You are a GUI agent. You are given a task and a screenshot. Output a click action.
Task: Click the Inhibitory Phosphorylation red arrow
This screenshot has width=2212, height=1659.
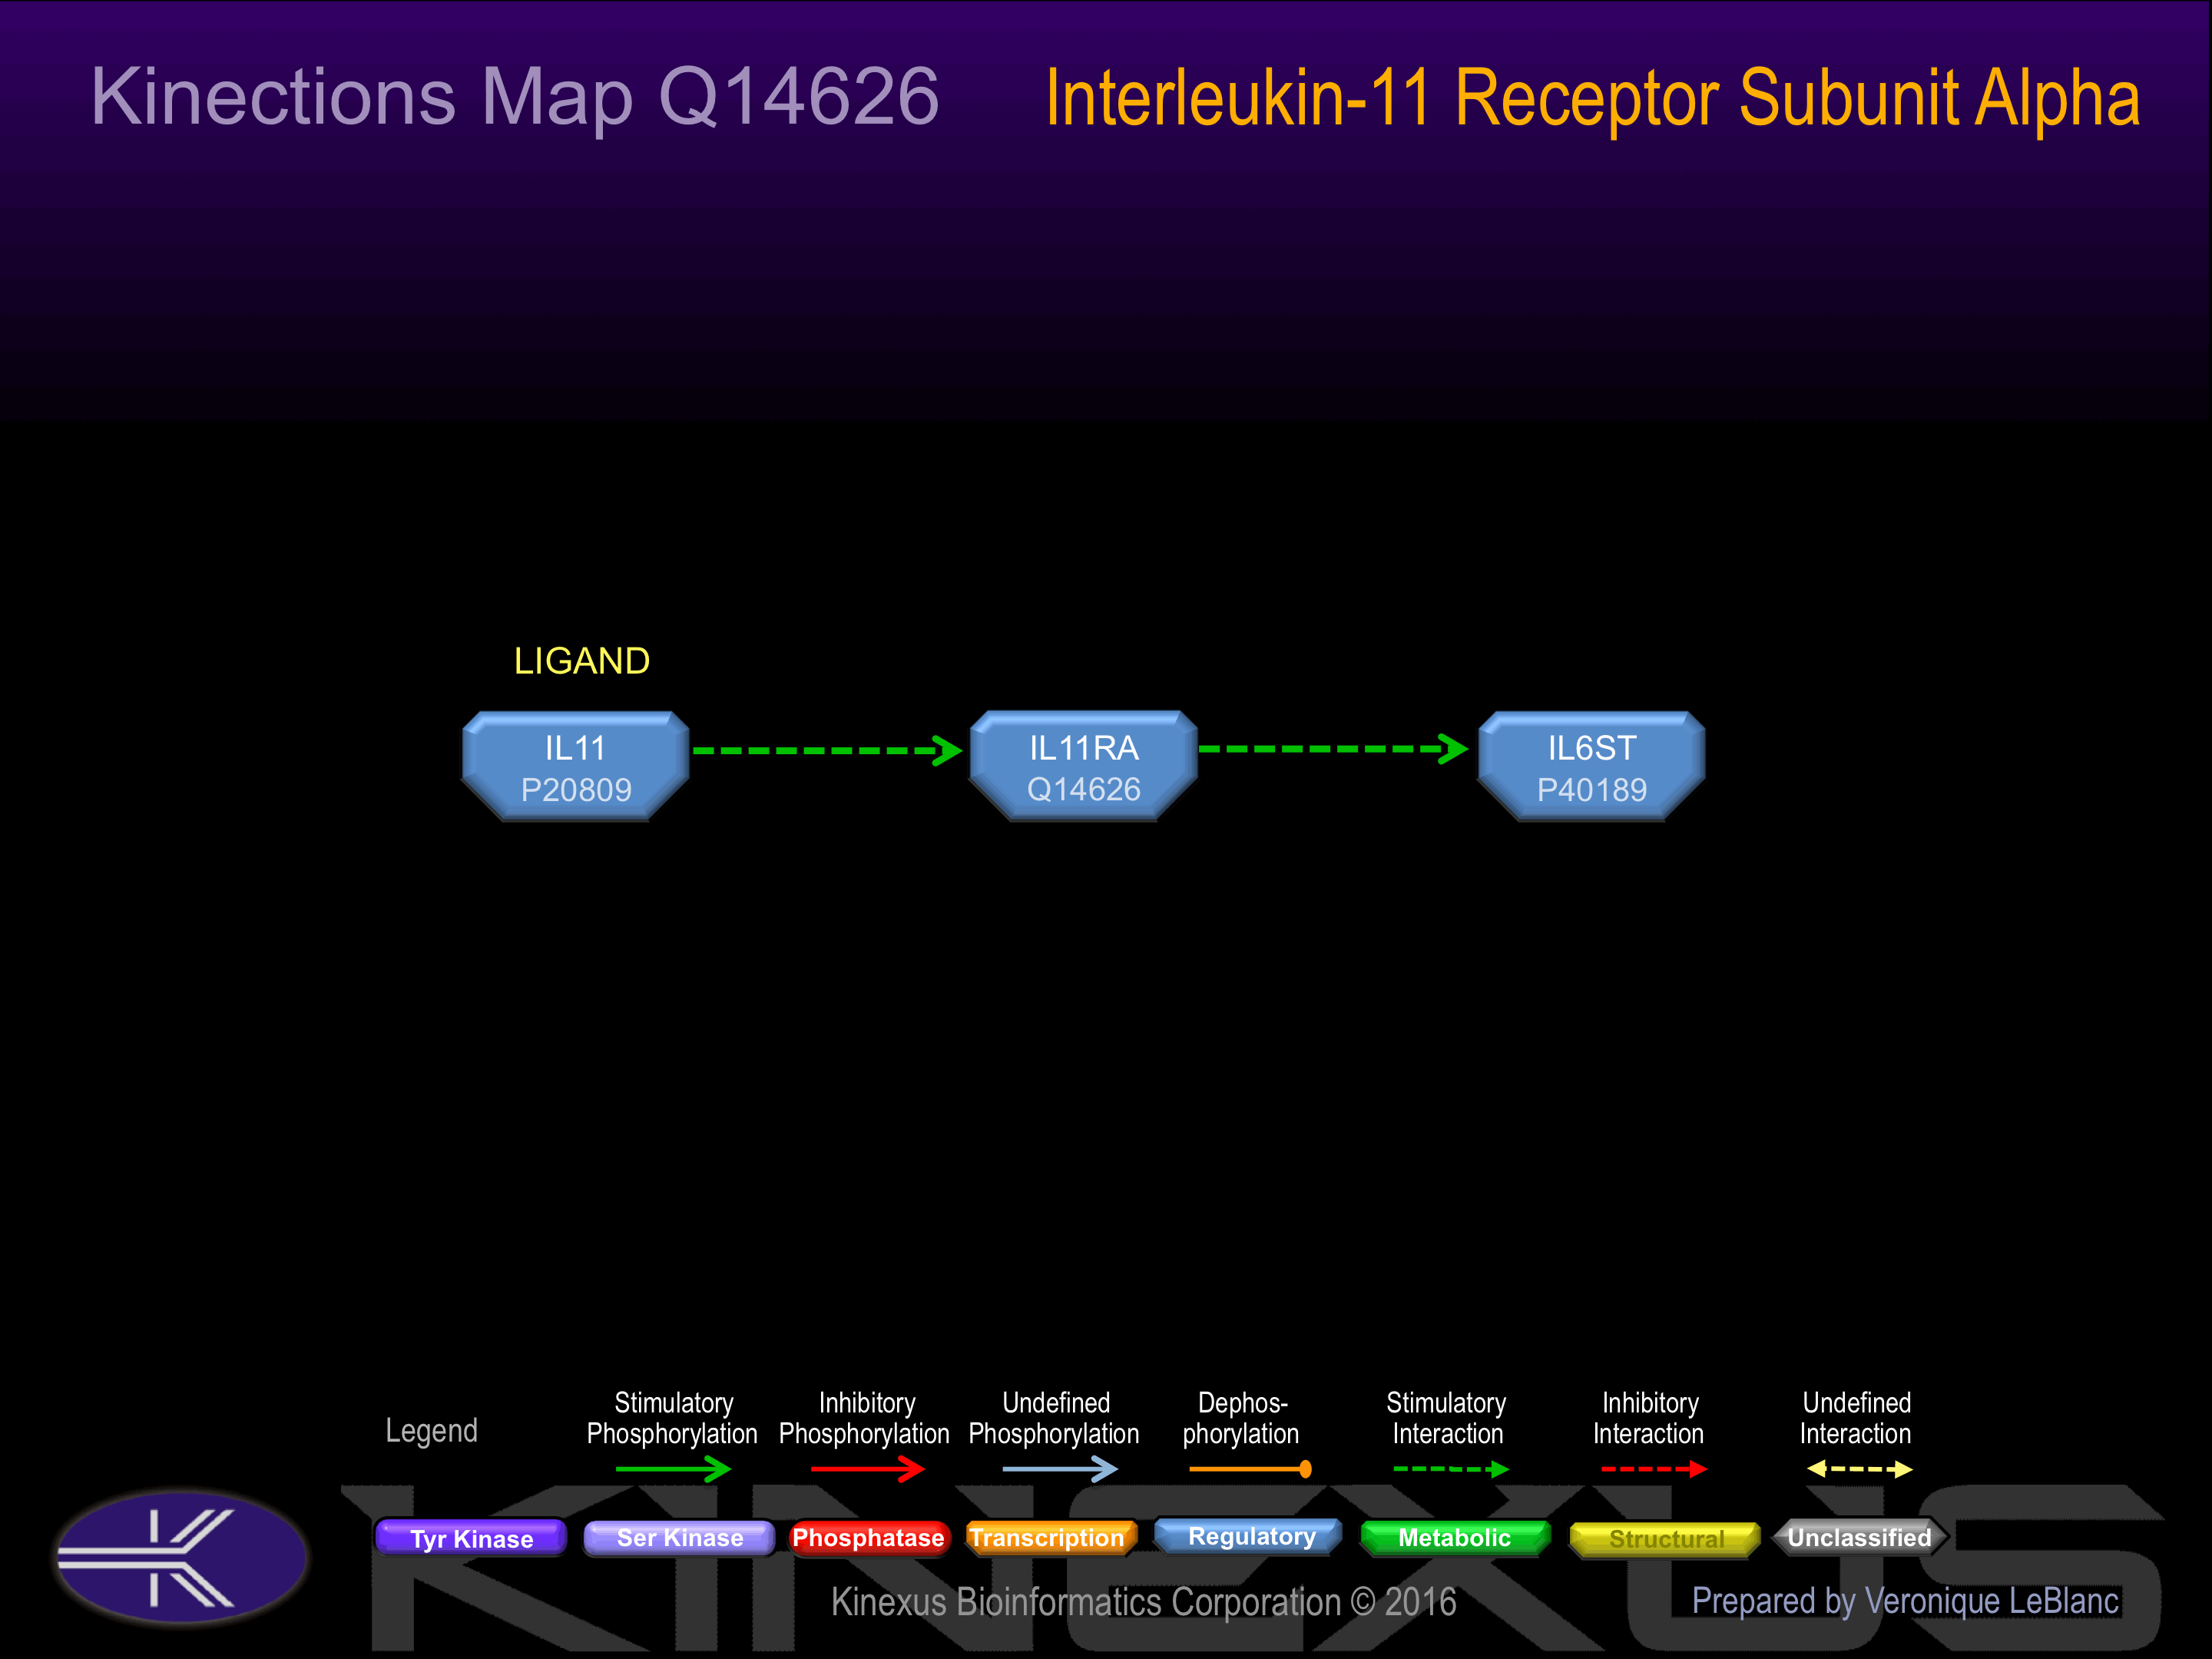pos(867,1469)
